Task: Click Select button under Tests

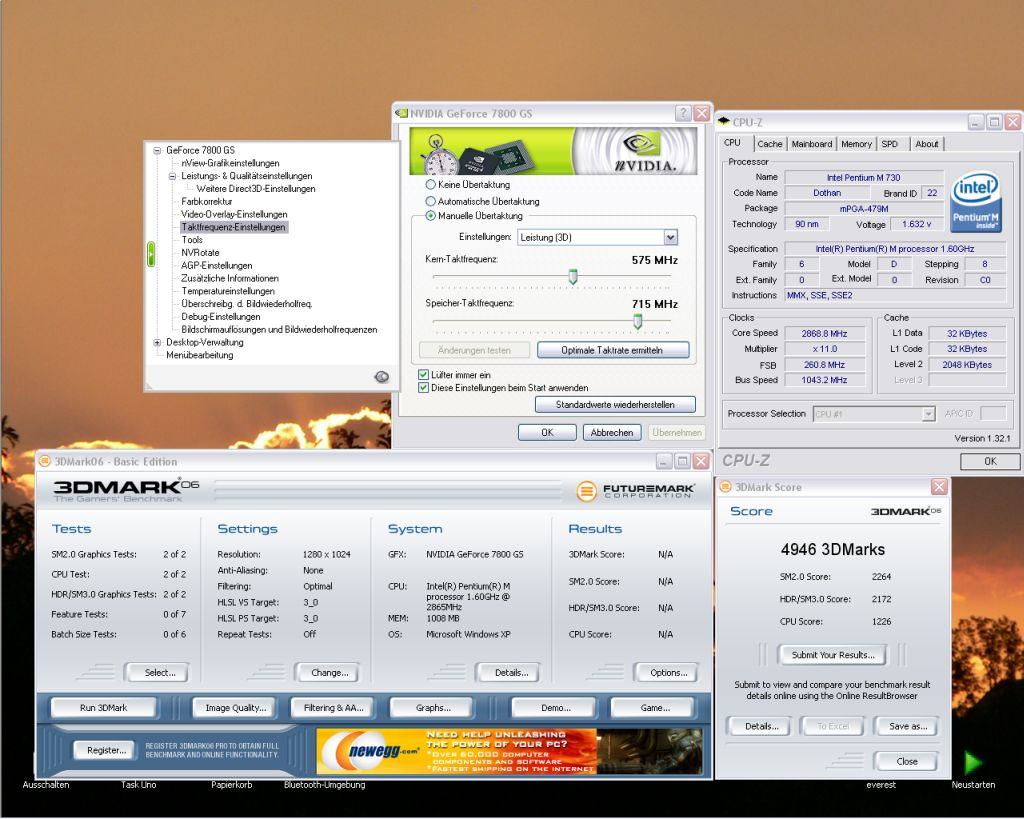Action: click(x=159, y=673)
